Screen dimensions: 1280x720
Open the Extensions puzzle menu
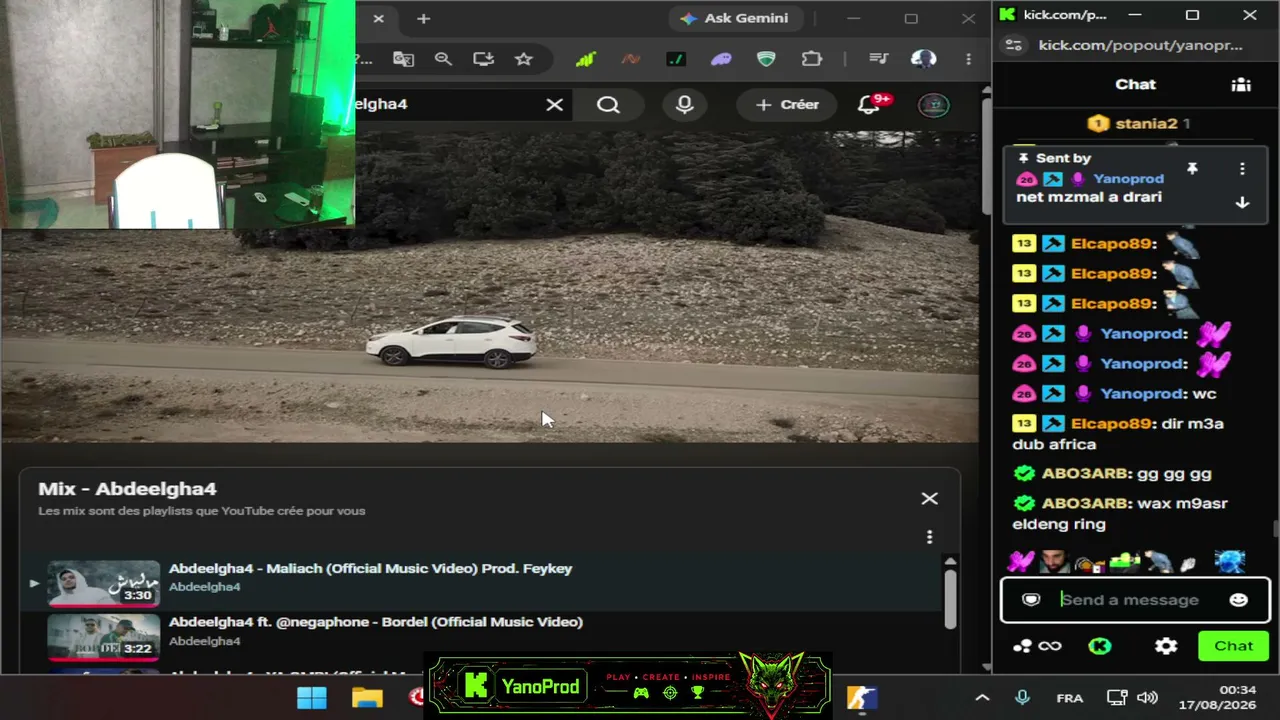coord(812,59)
